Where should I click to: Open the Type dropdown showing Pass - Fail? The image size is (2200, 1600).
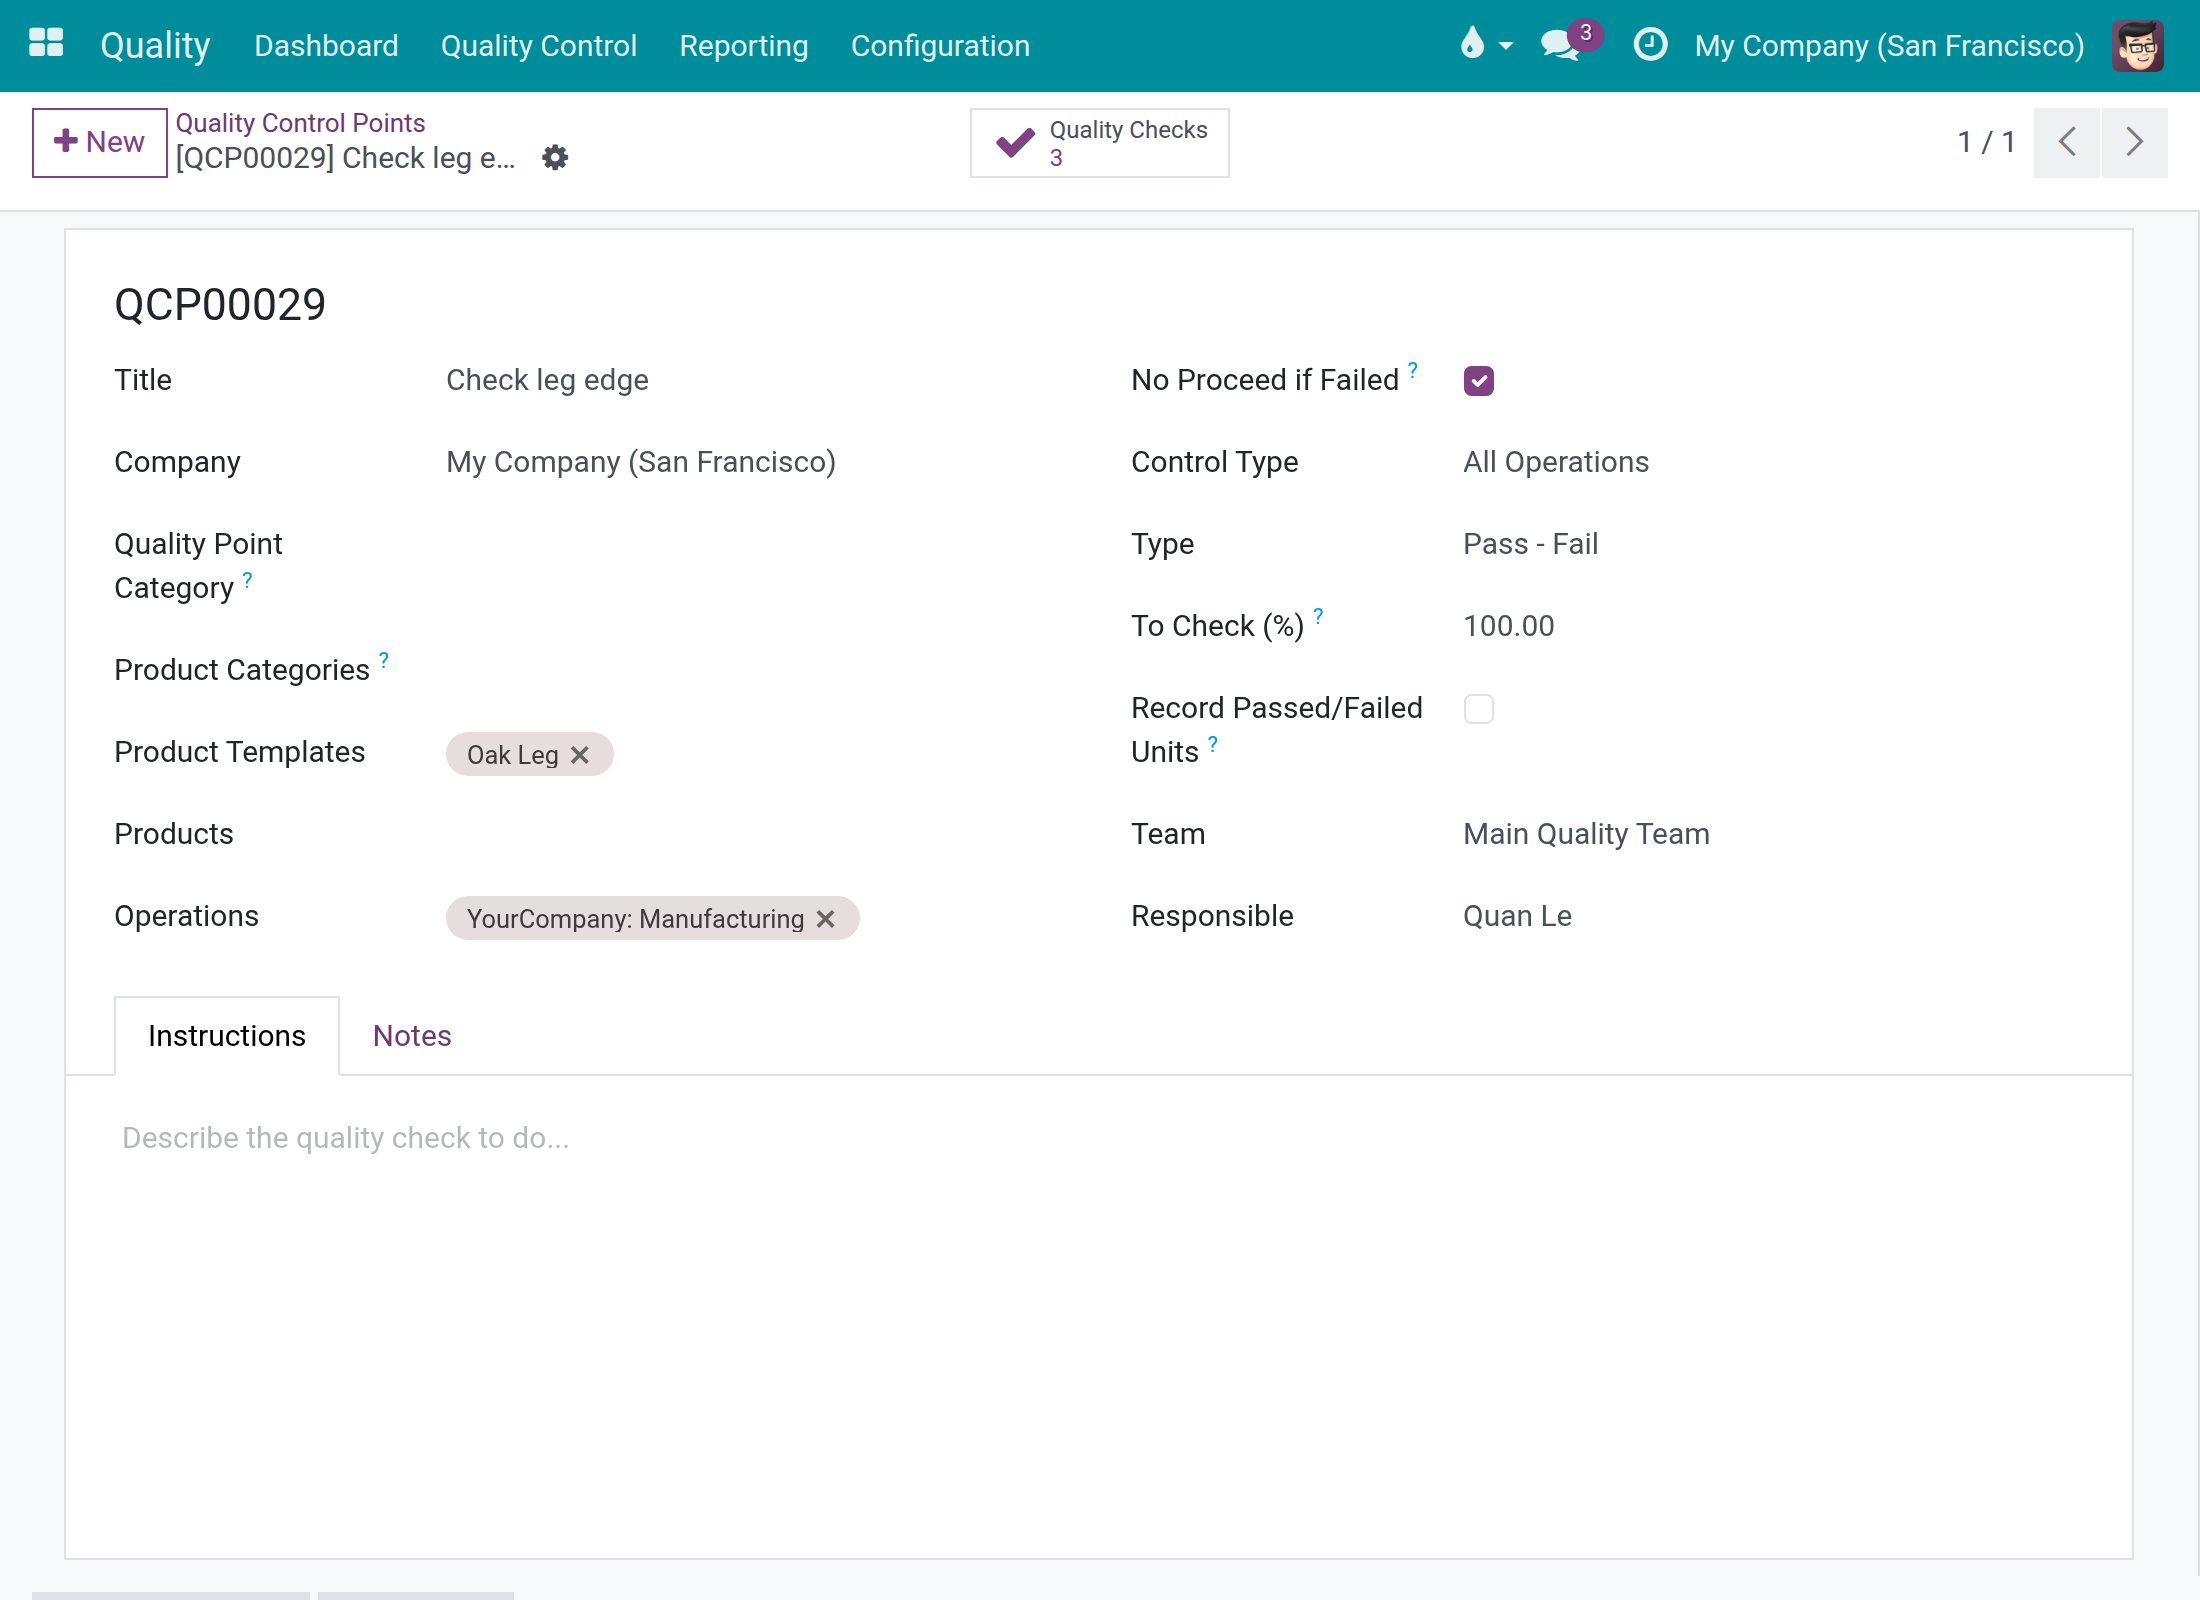coord(1772,544)
